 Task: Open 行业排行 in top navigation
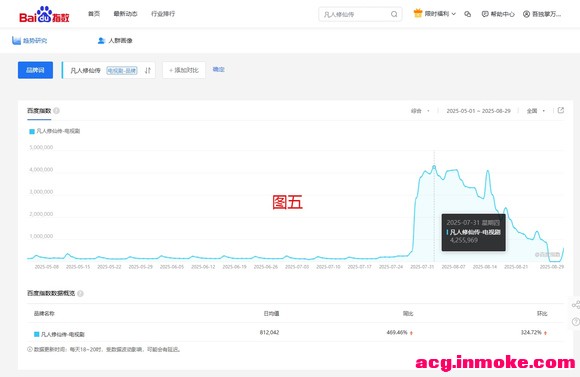pyautogui.click(x=163, y=14)
